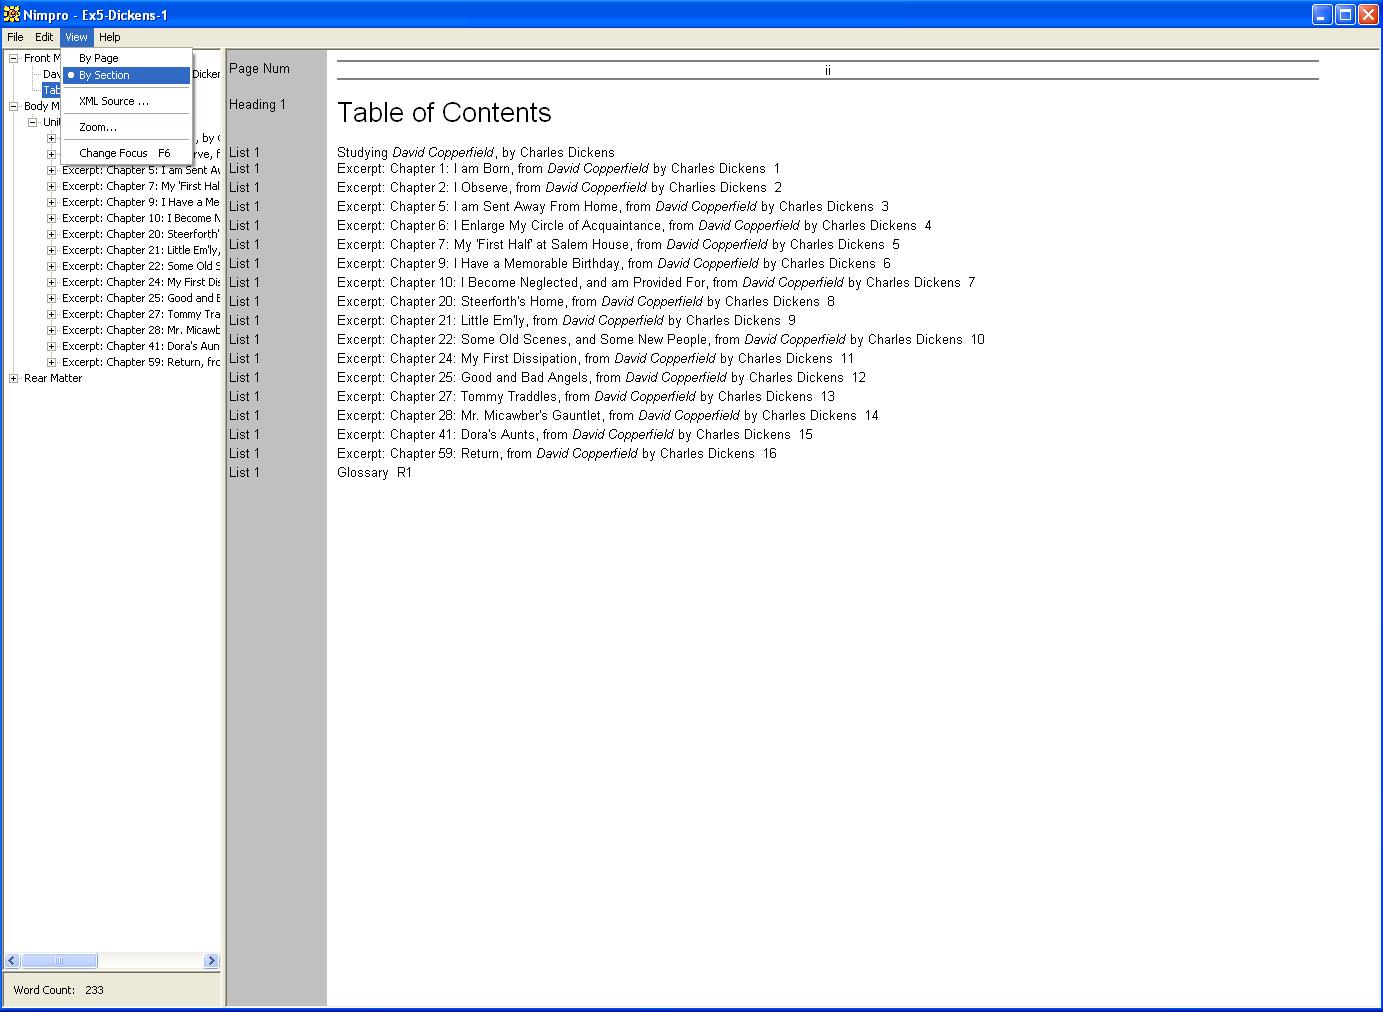This screenshot has width=1383, height=1012.
Task: Click 'Chapter 20: Steerforth's Home' entry
Action: point(586,302)
